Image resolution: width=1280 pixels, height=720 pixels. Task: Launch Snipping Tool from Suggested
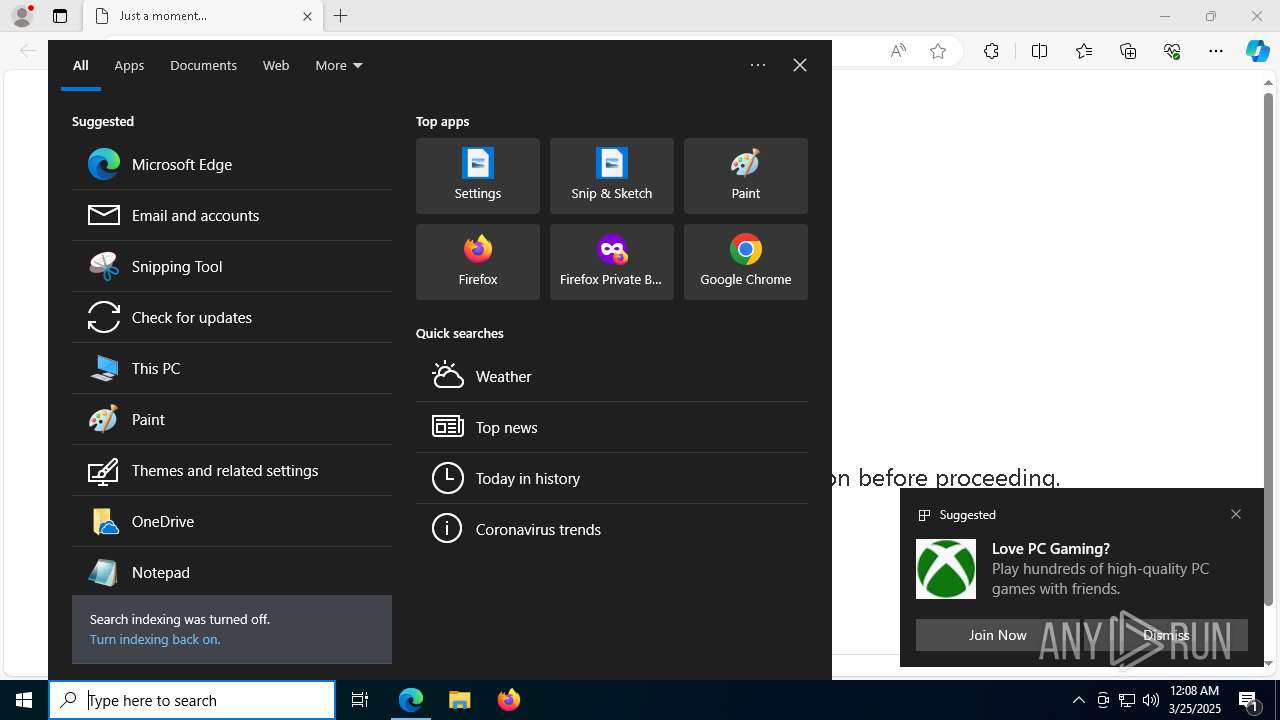tap(231, 266)
